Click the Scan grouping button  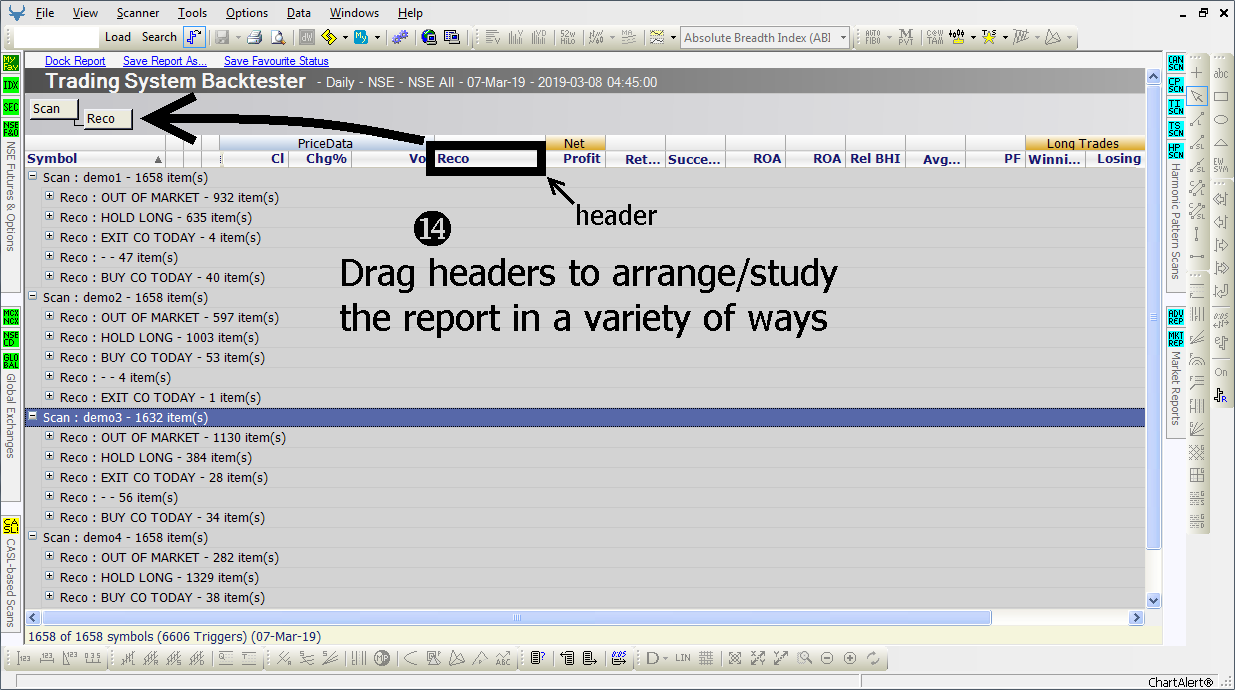pos(52,108)
